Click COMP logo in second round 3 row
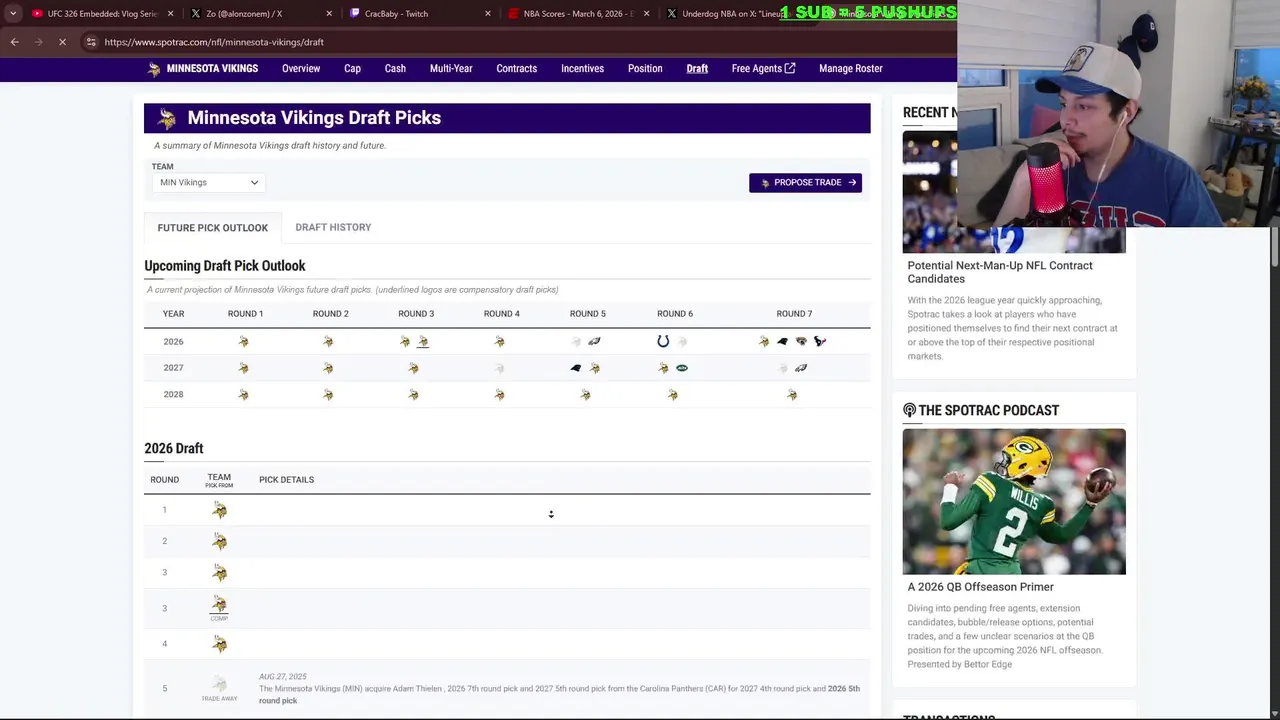The width and height of the screenshot is (1280, 720). pos(219,606)
